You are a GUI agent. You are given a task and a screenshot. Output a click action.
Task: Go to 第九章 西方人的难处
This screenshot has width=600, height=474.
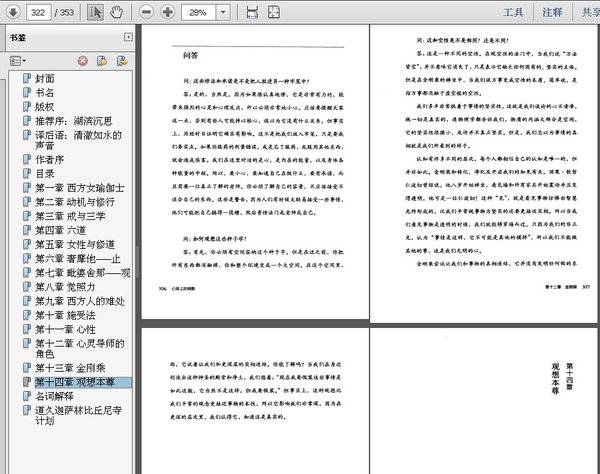click(x=80, y=301)
